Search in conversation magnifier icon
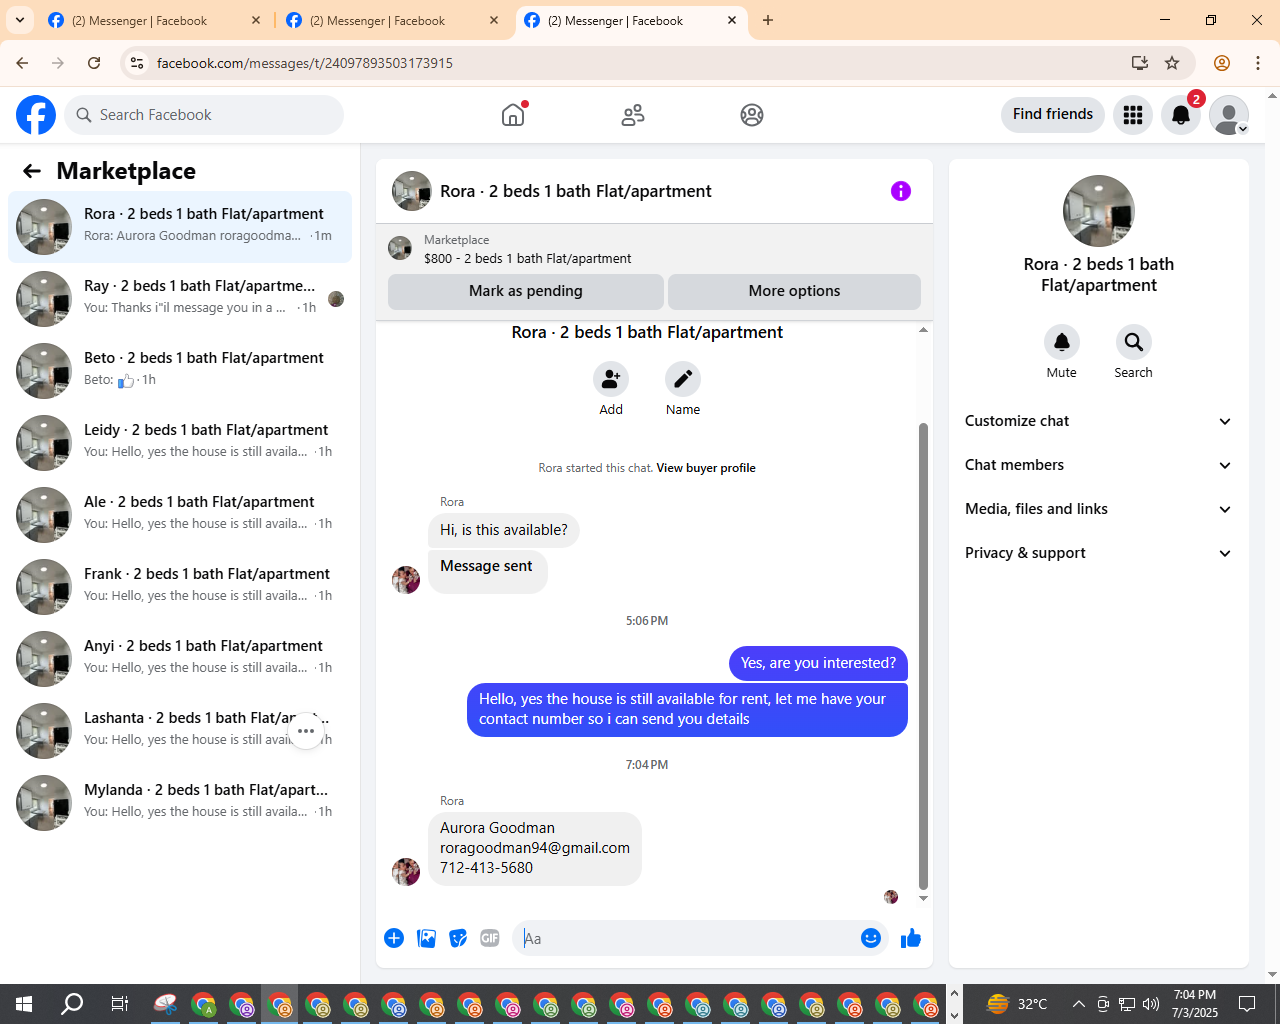1280x1024 pixels. (1134, 342)
